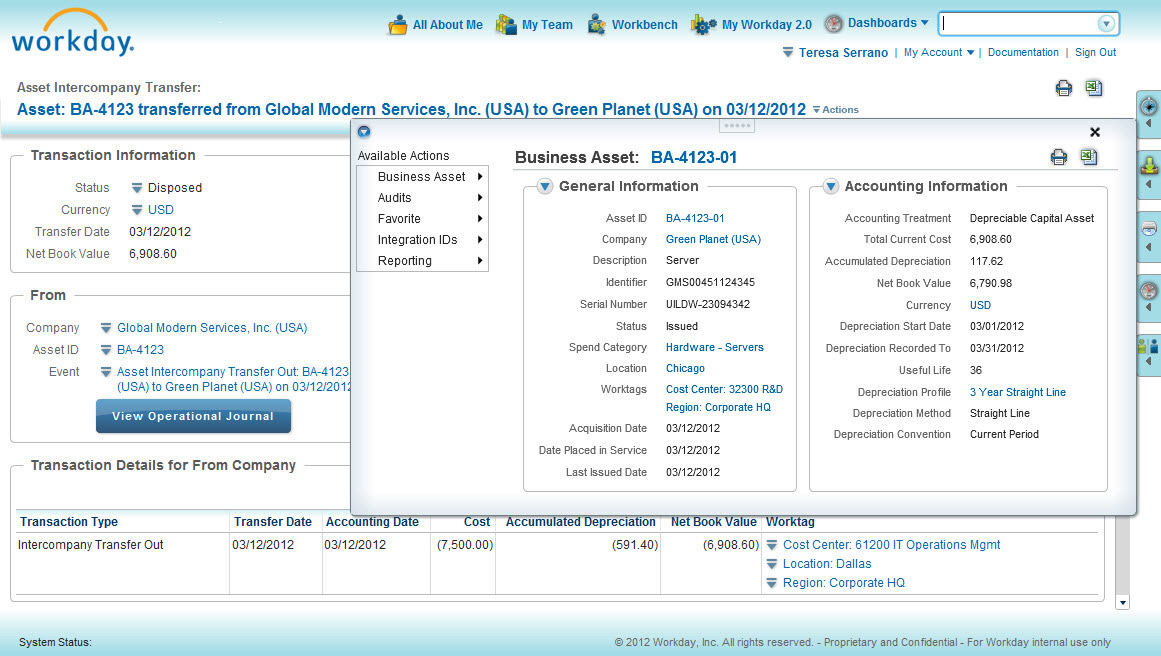The width and height of the screenshot is (1161, 656).
Task: Open the Chicago location link
Action: [685, 369]
